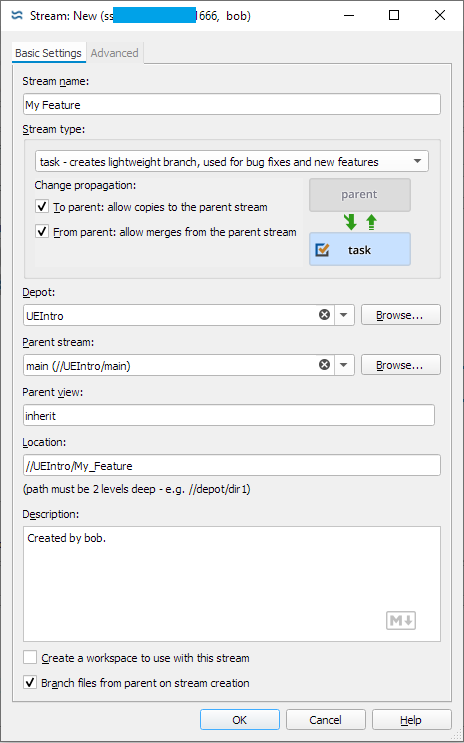
Task: Click the task stream checkmark icon
Action: (322, 250)
